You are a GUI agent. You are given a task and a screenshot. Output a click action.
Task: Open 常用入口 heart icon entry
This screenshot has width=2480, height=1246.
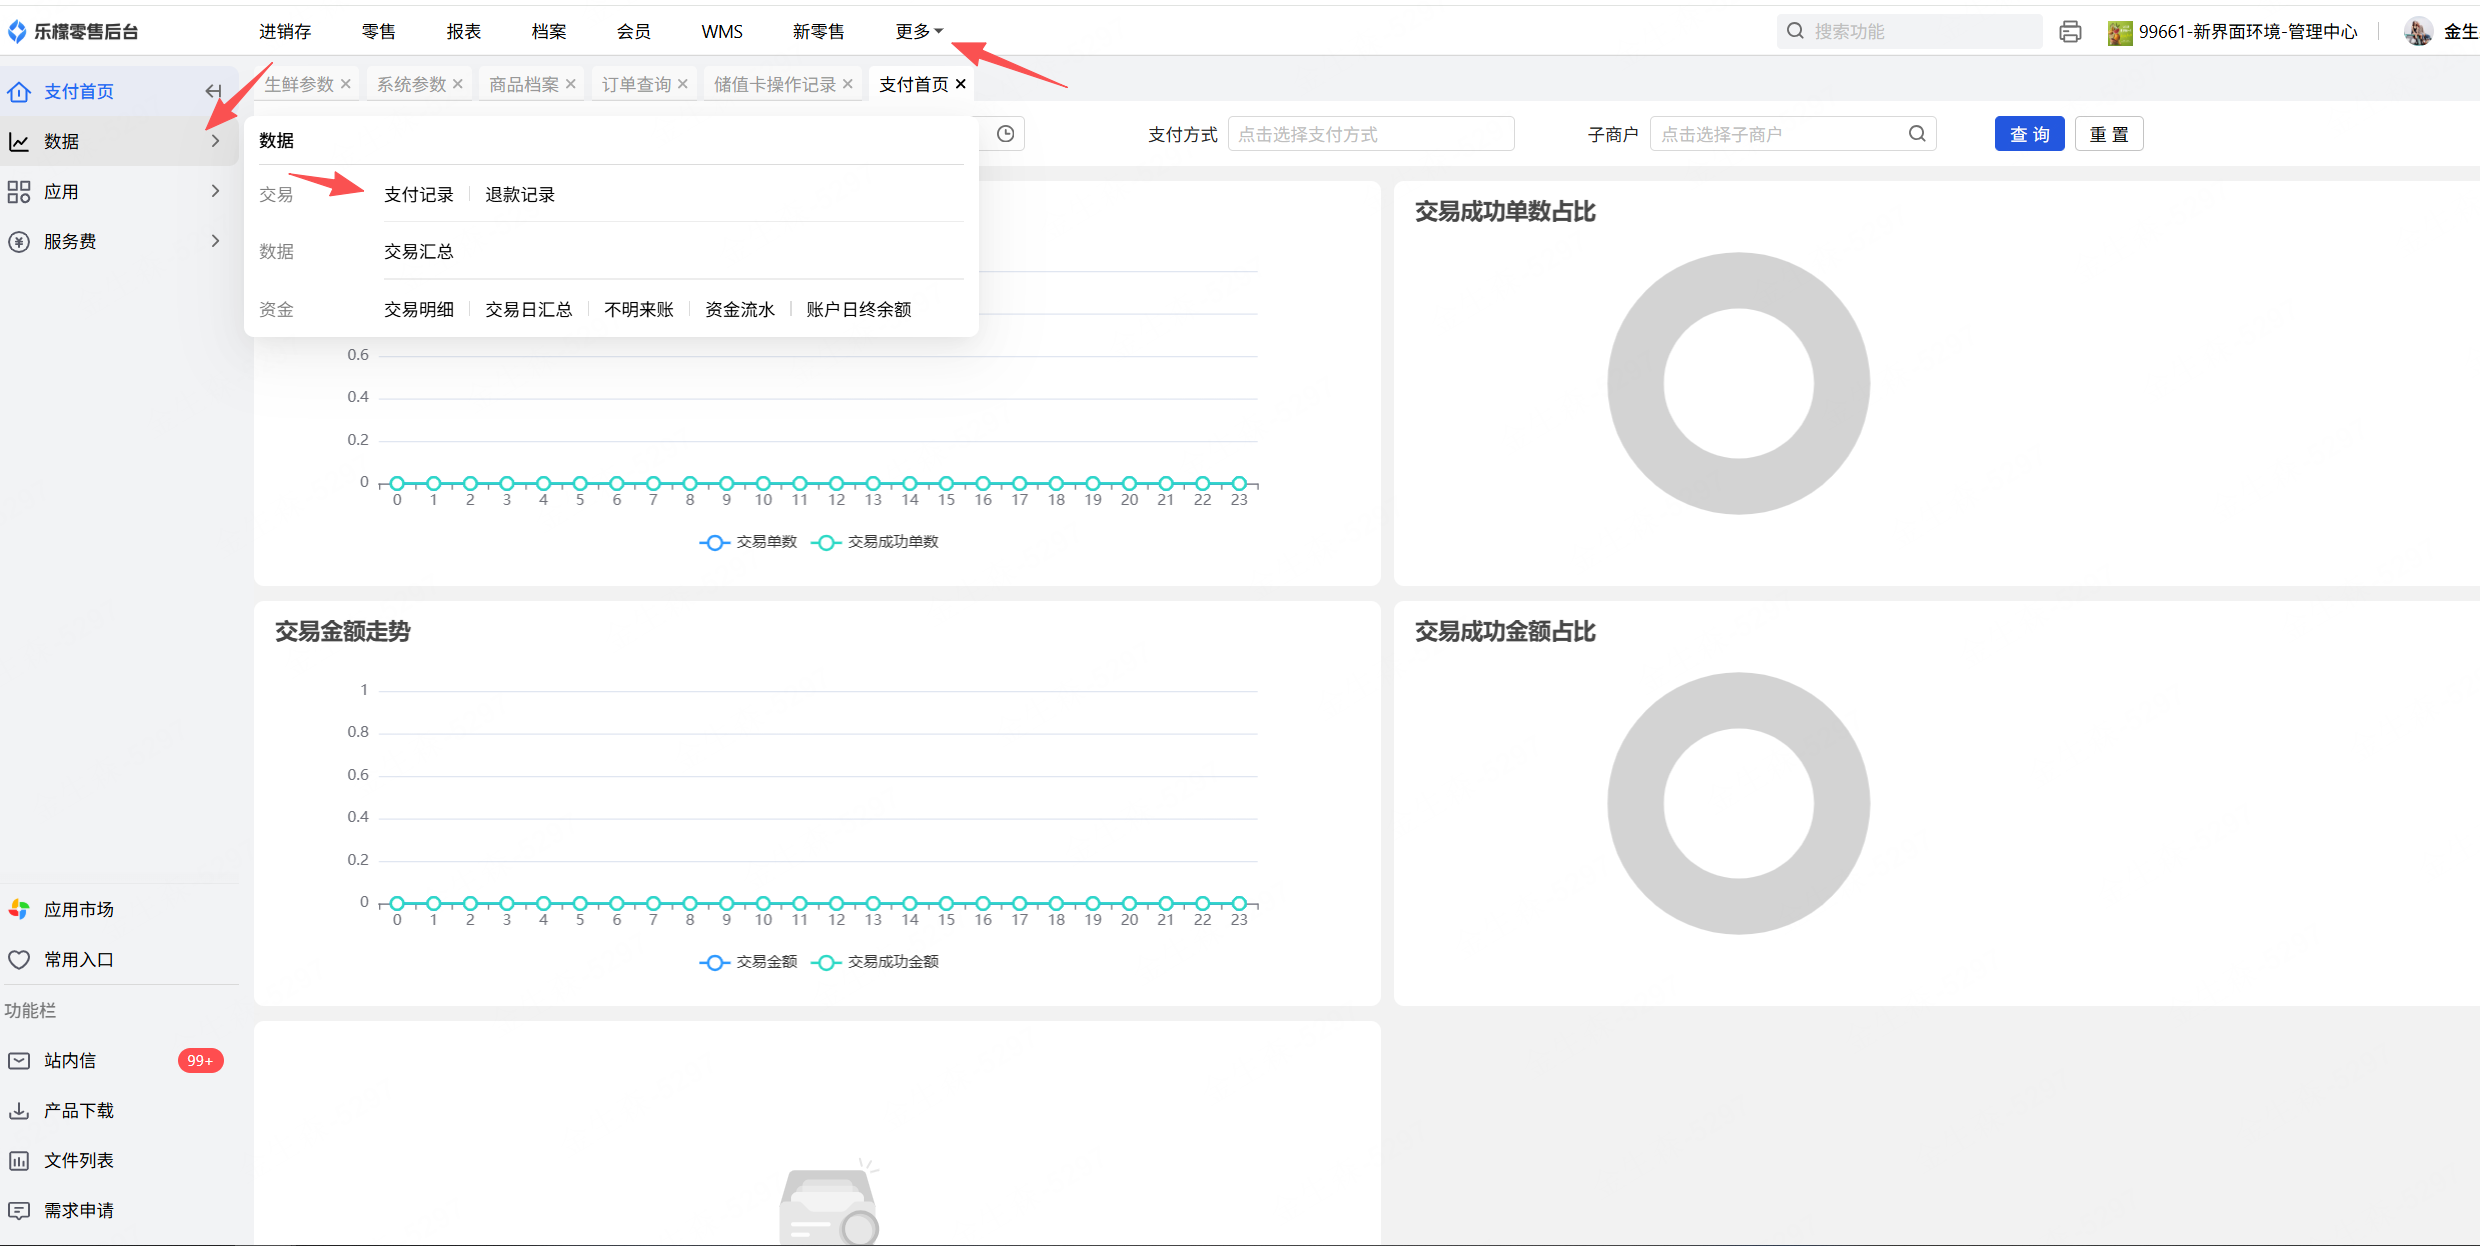19,959
